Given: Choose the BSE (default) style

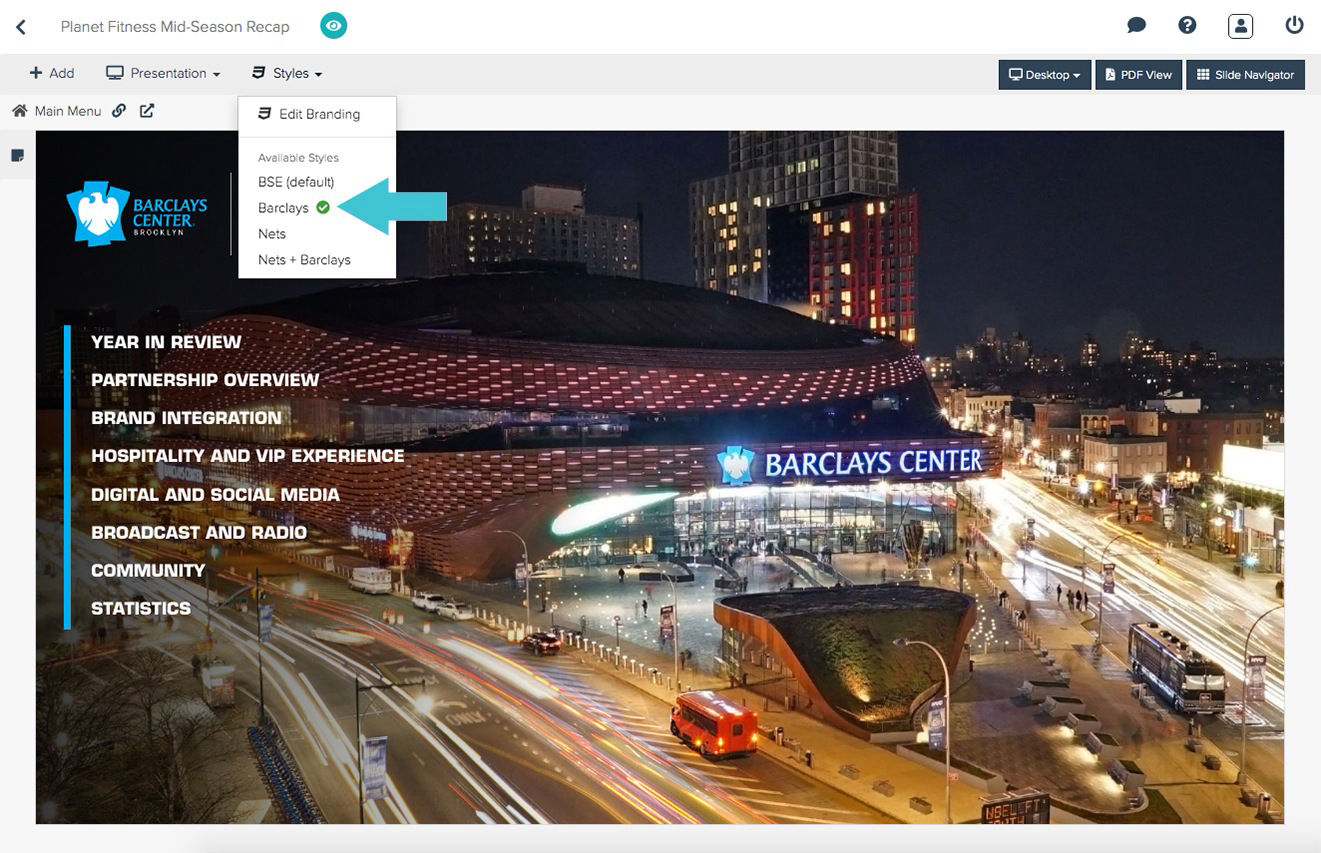Looking at the screenshot, I should coord(296,182).
